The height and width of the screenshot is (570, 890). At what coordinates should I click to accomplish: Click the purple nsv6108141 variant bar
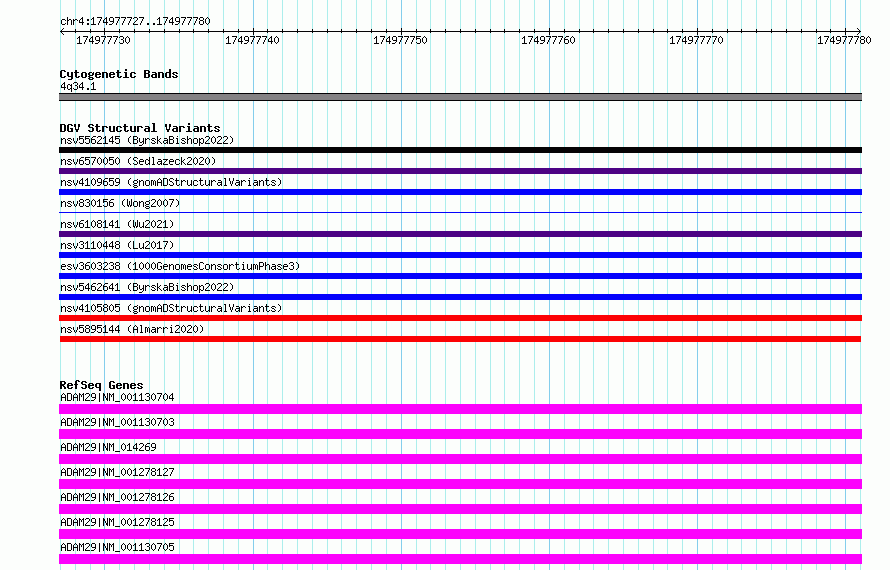460,234
